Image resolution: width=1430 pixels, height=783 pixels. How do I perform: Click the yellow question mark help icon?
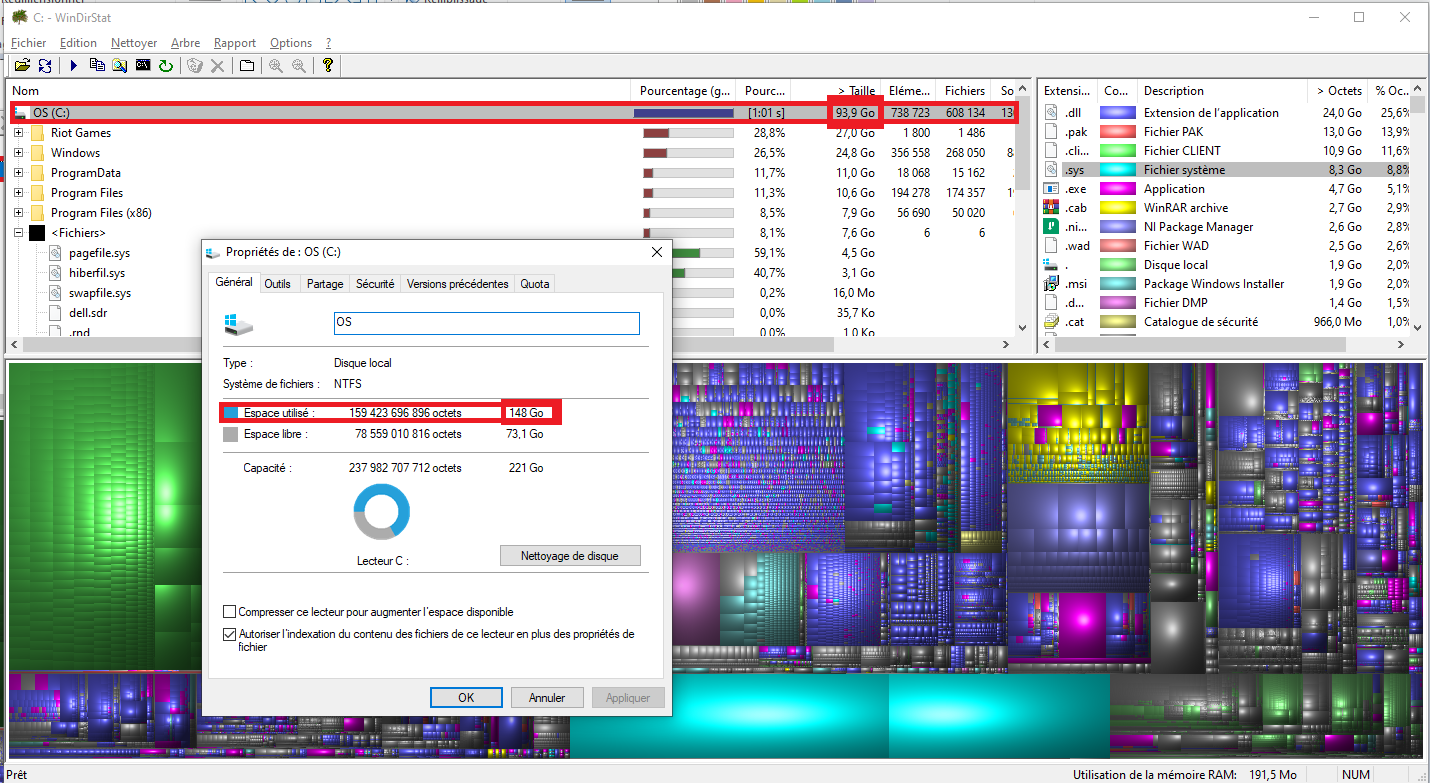[x=327, y=66]
